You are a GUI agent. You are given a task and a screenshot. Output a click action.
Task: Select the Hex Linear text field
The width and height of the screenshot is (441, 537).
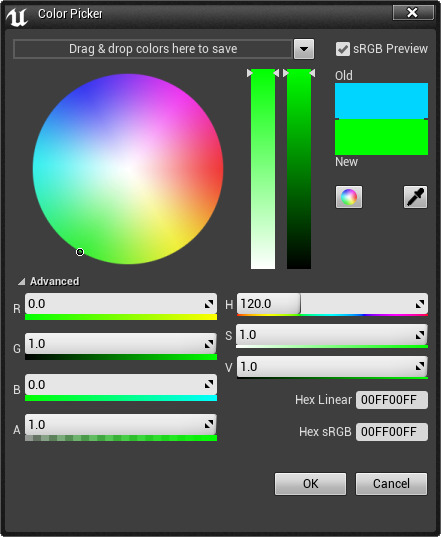(x=392, y=400)
